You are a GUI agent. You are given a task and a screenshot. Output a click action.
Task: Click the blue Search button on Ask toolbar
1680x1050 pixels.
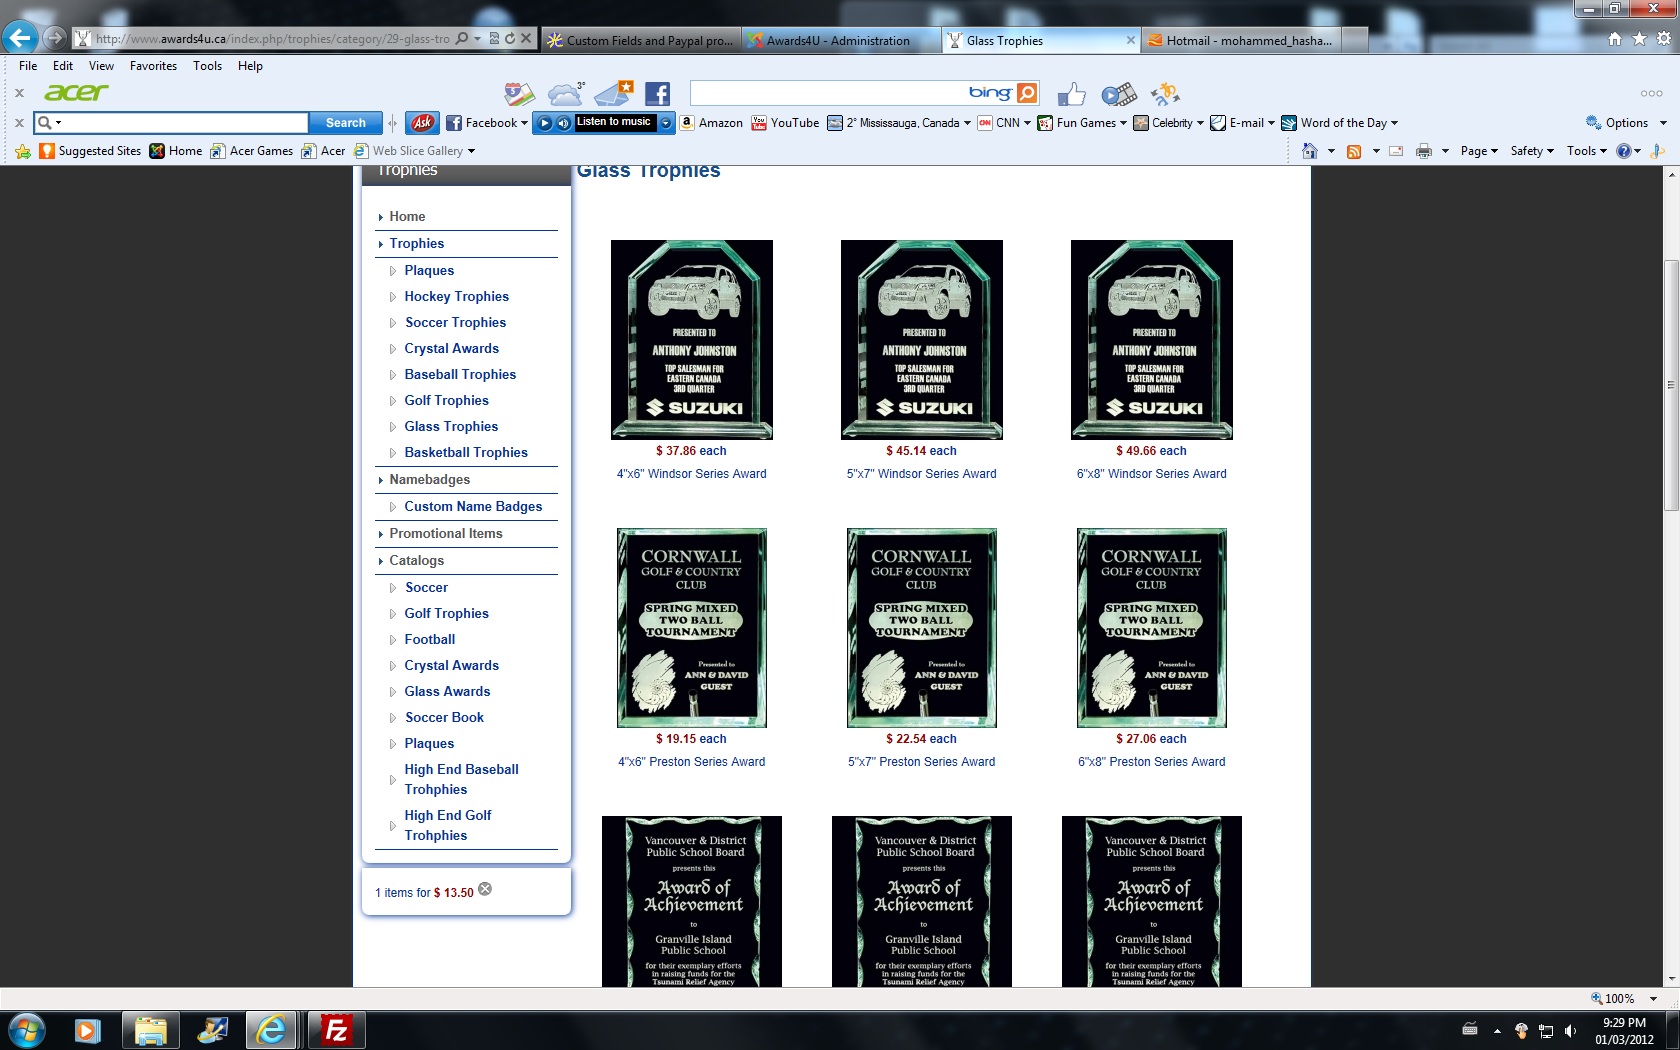[345, 123]
